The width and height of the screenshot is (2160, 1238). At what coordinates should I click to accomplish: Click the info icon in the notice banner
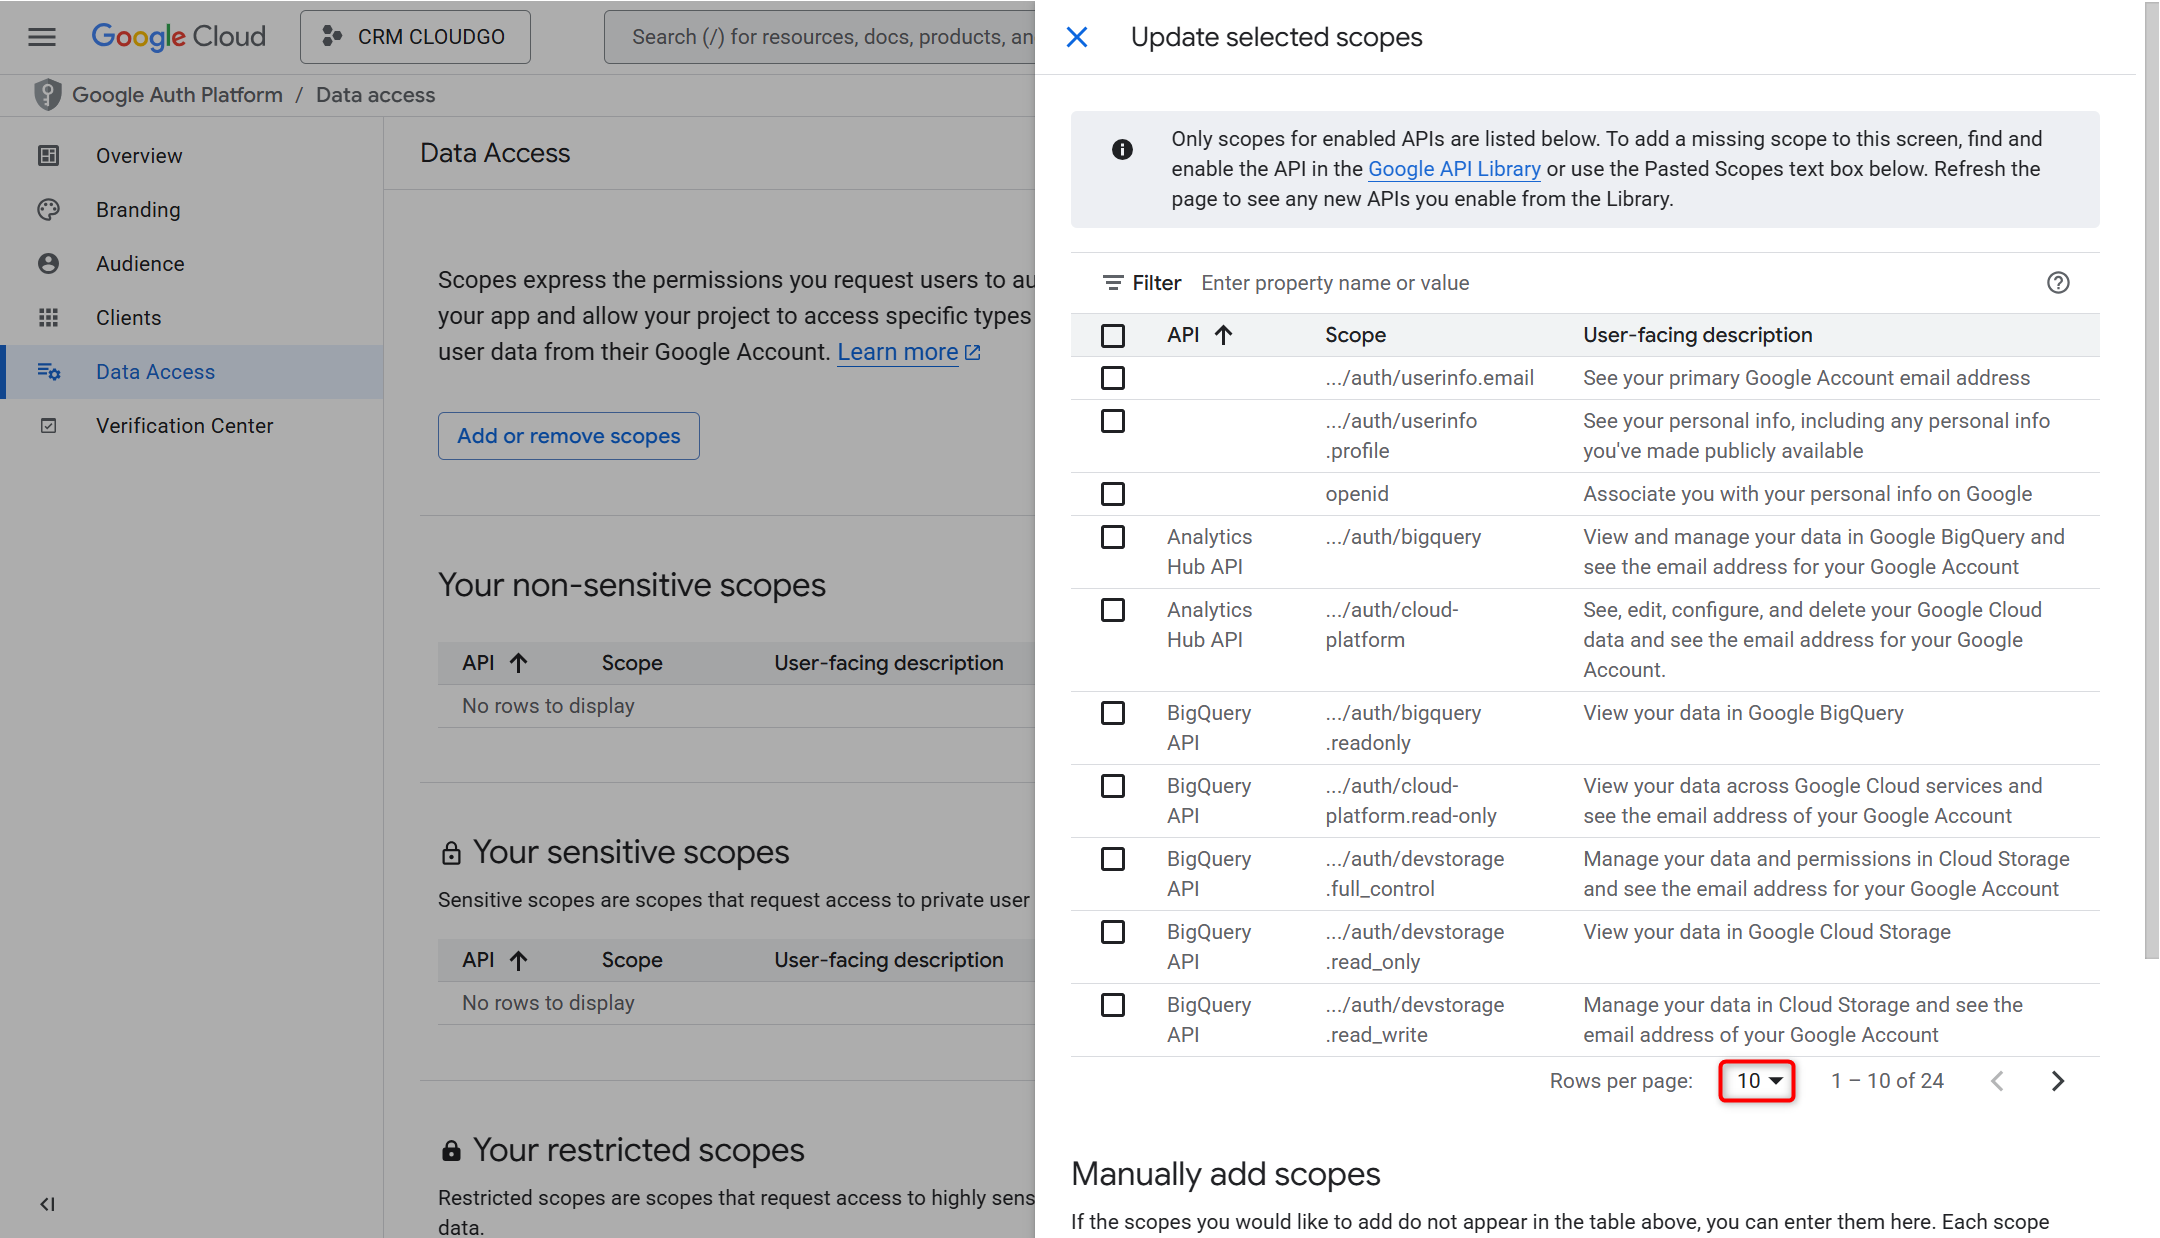(1122, 150)
